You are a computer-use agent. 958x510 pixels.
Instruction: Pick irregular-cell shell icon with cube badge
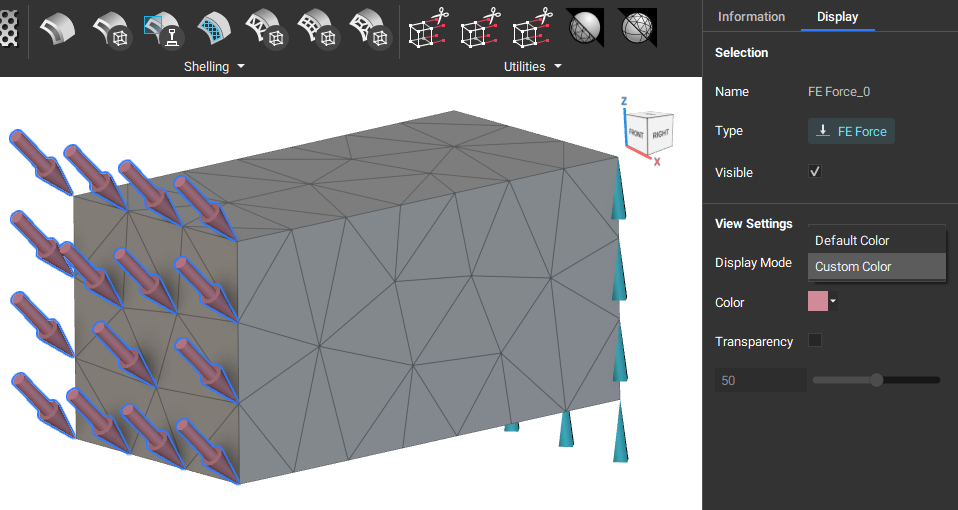tap(370, 30)
